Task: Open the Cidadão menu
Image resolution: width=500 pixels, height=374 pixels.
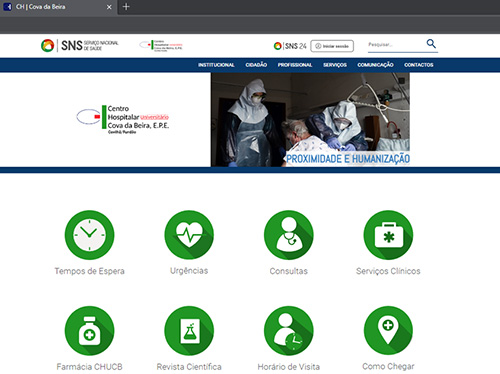Action: (x=256, y=65)
